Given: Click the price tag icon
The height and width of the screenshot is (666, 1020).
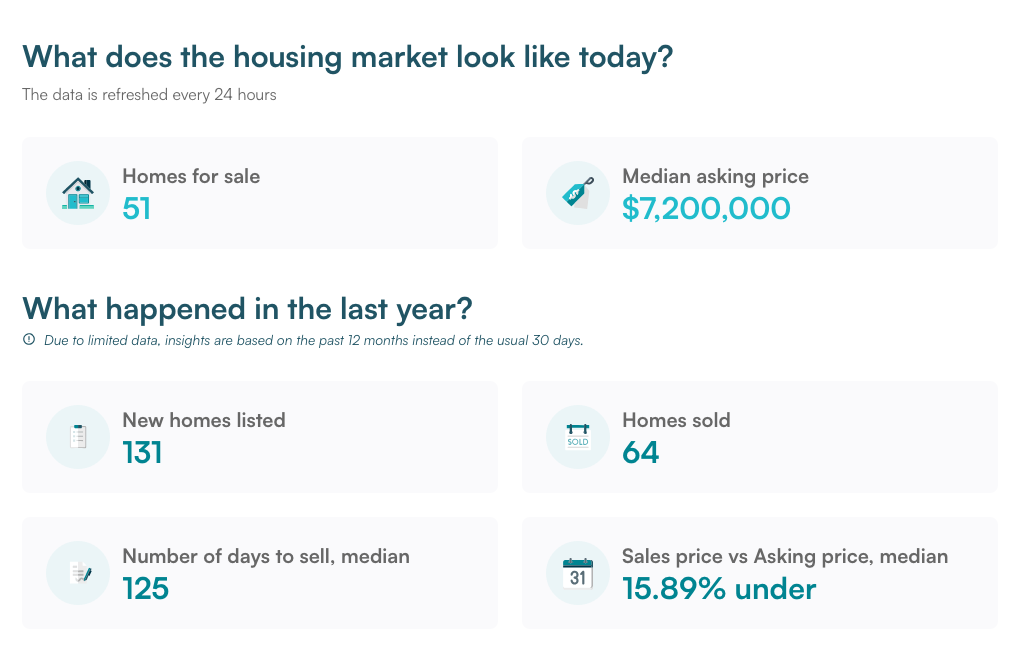Looking at the screenshot, I should click(x=578, y=192).
